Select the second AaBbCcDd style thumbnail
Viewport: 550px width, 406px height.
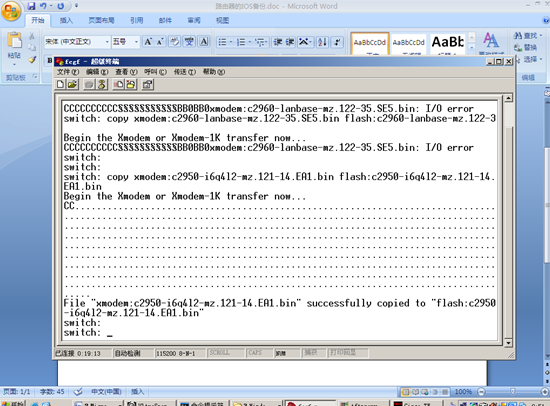tap(409, 44)
